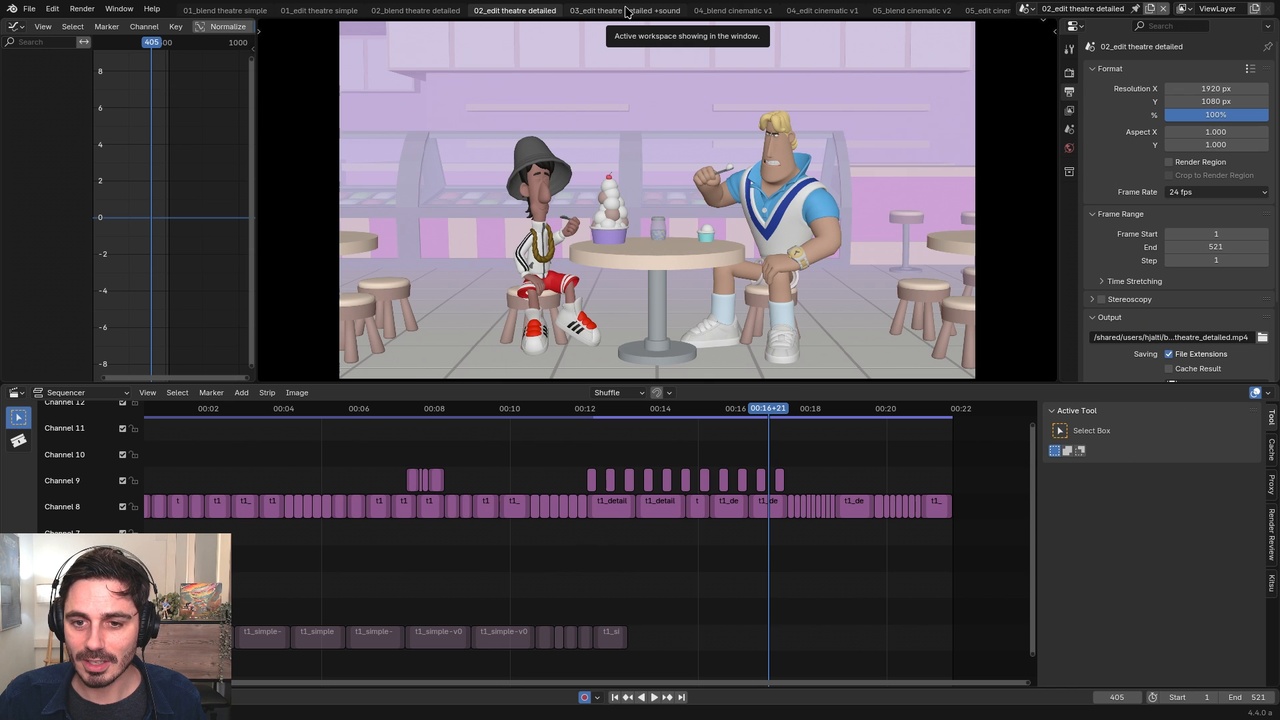Disable the File Extensions checkbox
Viewport: 1280px width, 720px height.
[x=1168, y=354]
